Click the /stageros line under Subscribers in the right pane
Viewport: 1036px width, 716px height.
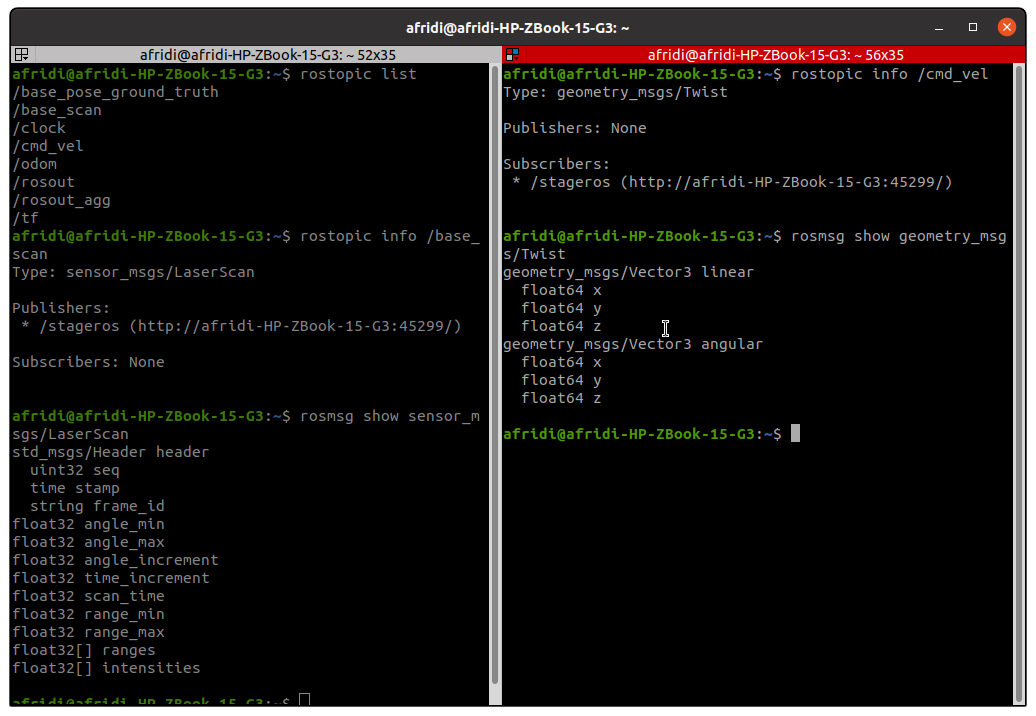731,182
